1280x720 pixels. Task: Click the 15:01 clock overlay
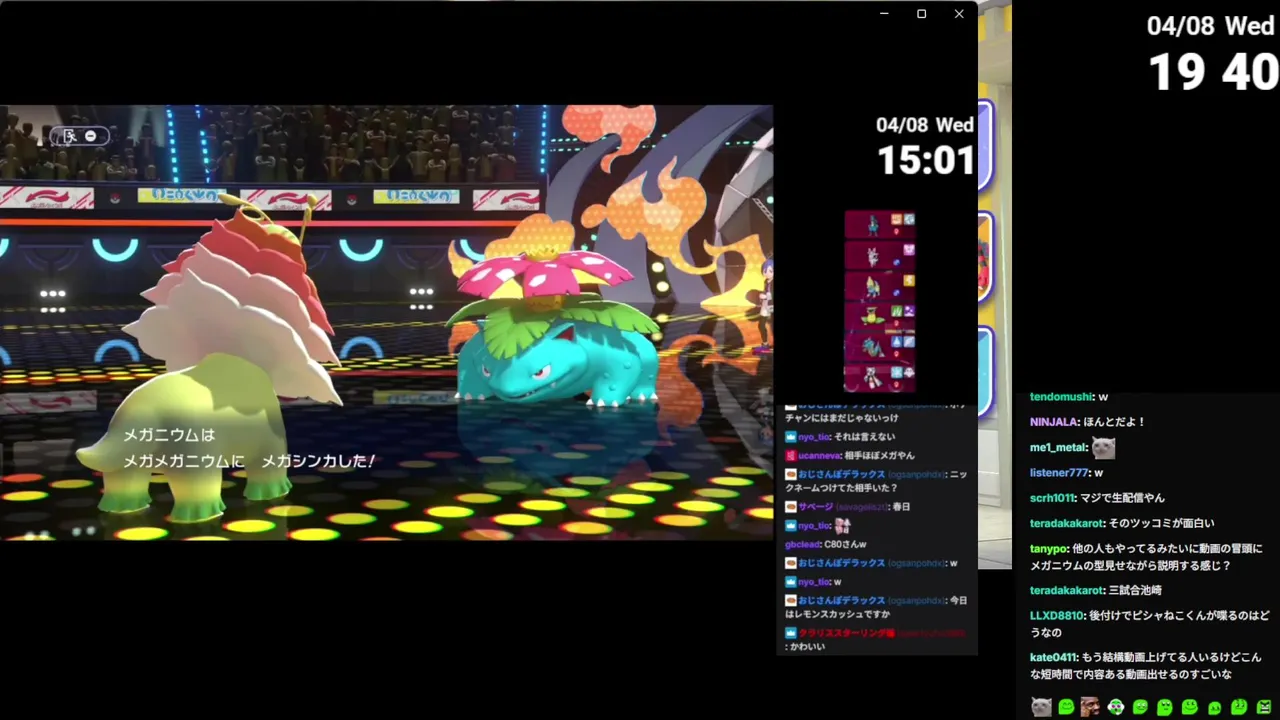(x=925, y=160)
